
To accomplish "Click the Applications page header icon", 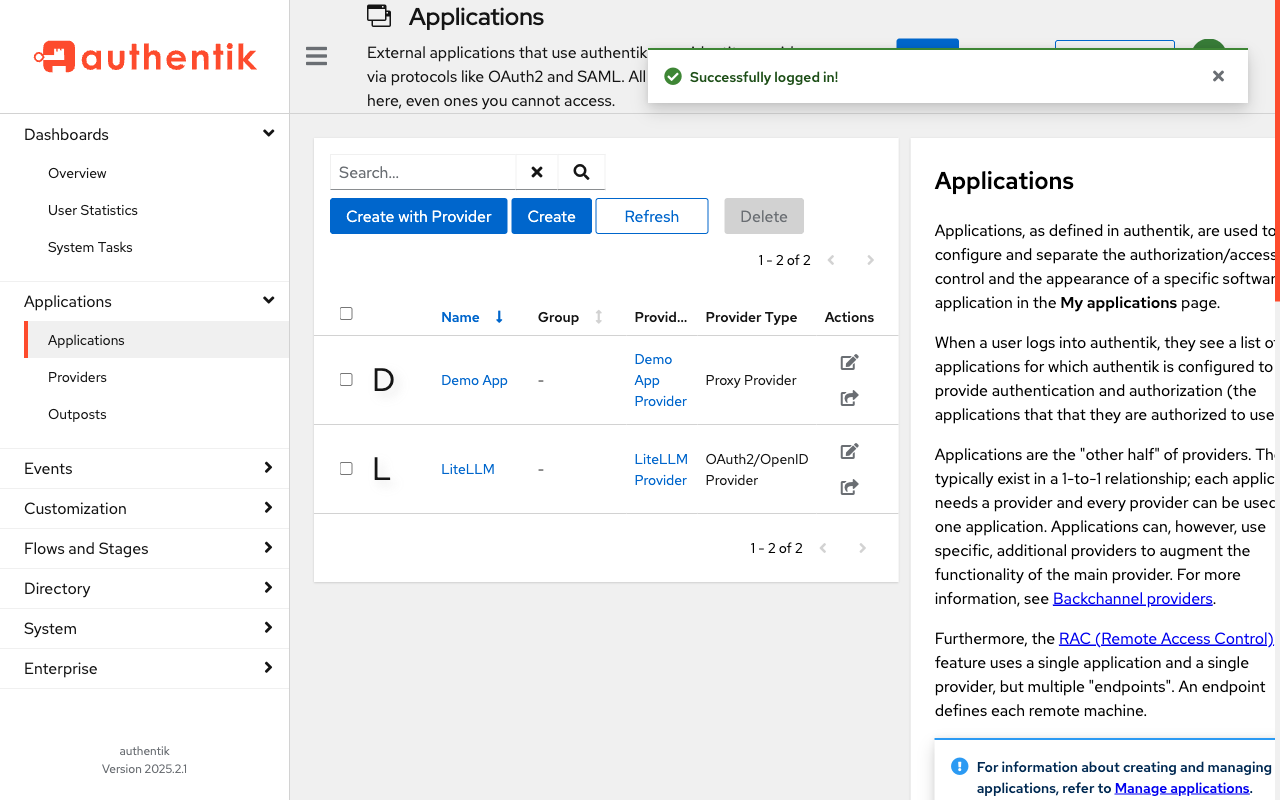I will click(x=379, y=15).
